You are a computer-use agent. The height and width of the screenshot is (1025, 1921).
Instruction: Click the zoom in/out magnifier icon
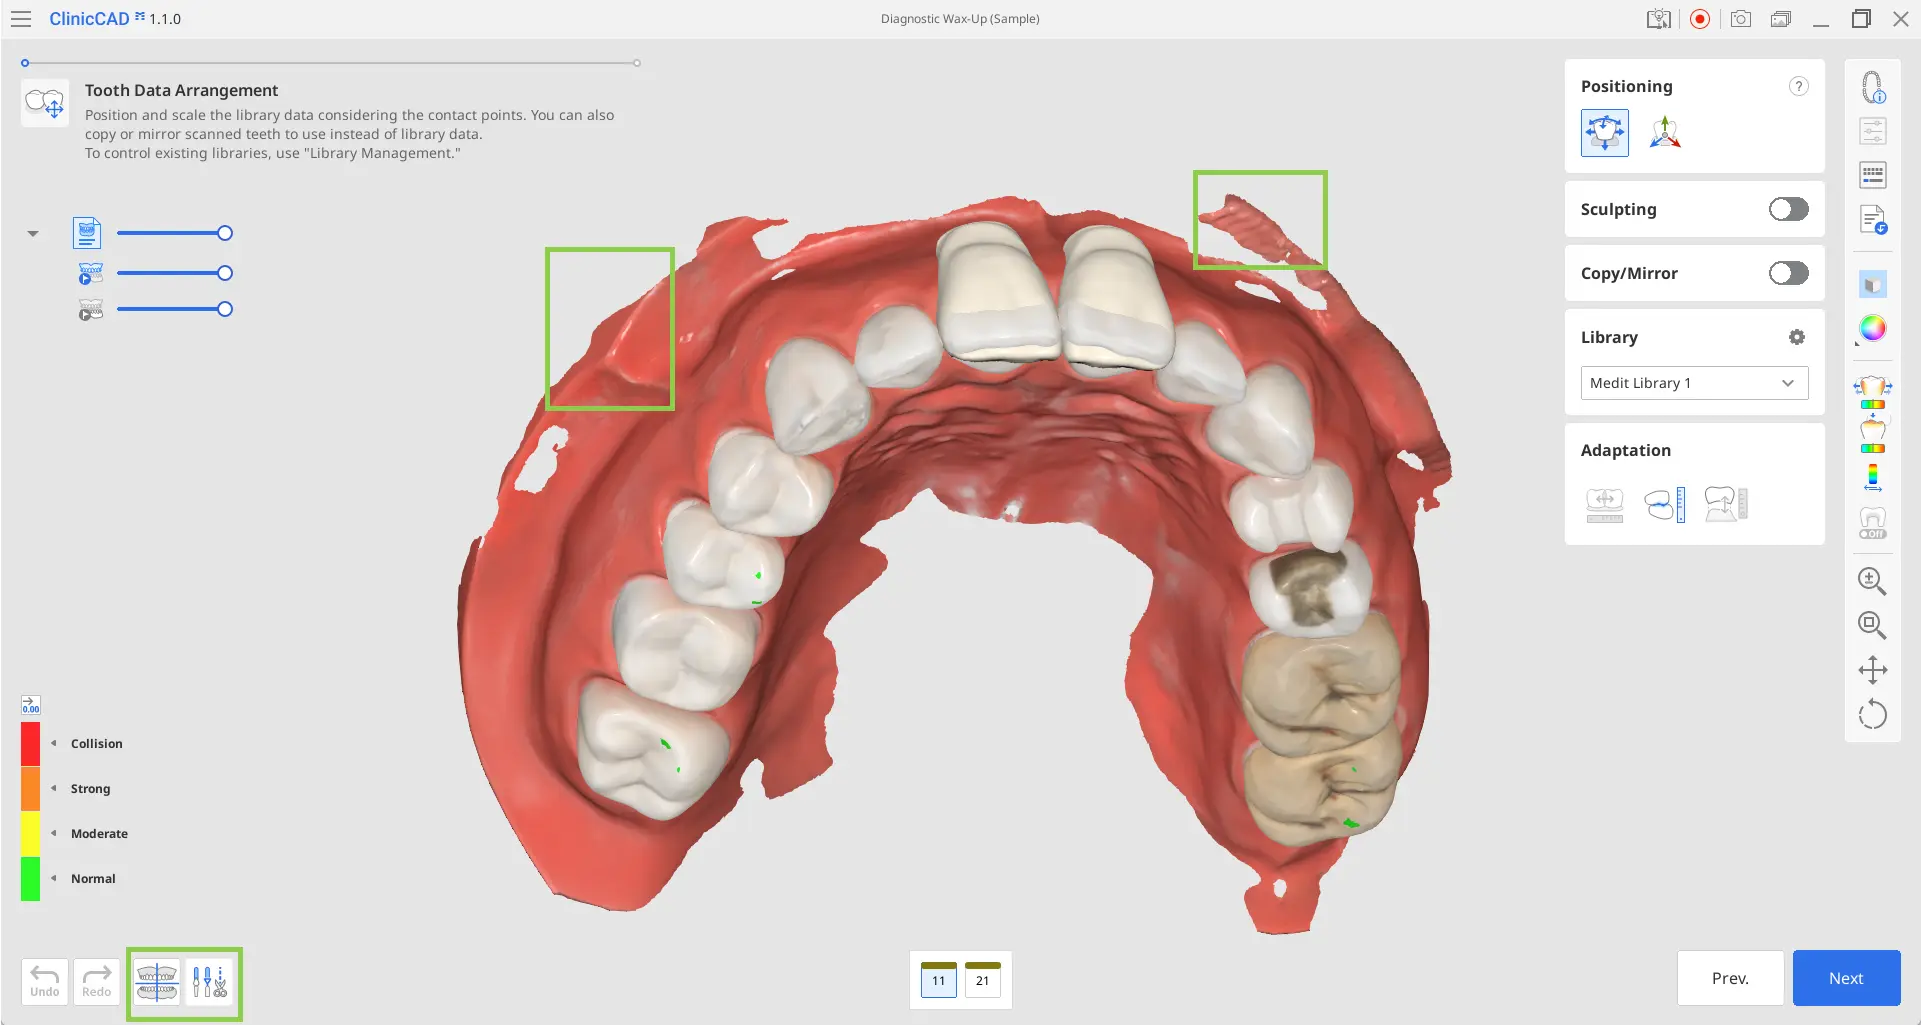click(1872, 581)
